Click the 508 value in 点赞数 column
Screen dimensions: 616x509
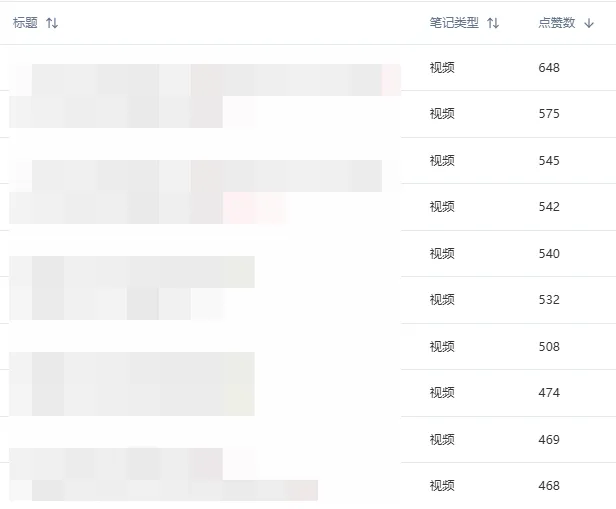[x=548, y=347]
